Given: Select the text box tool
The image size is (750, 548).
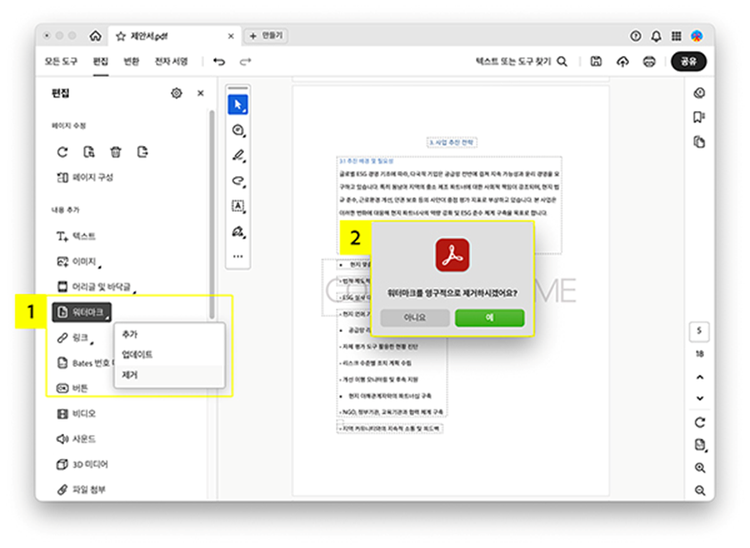Looking at the screenshot, I should point(238,206).
